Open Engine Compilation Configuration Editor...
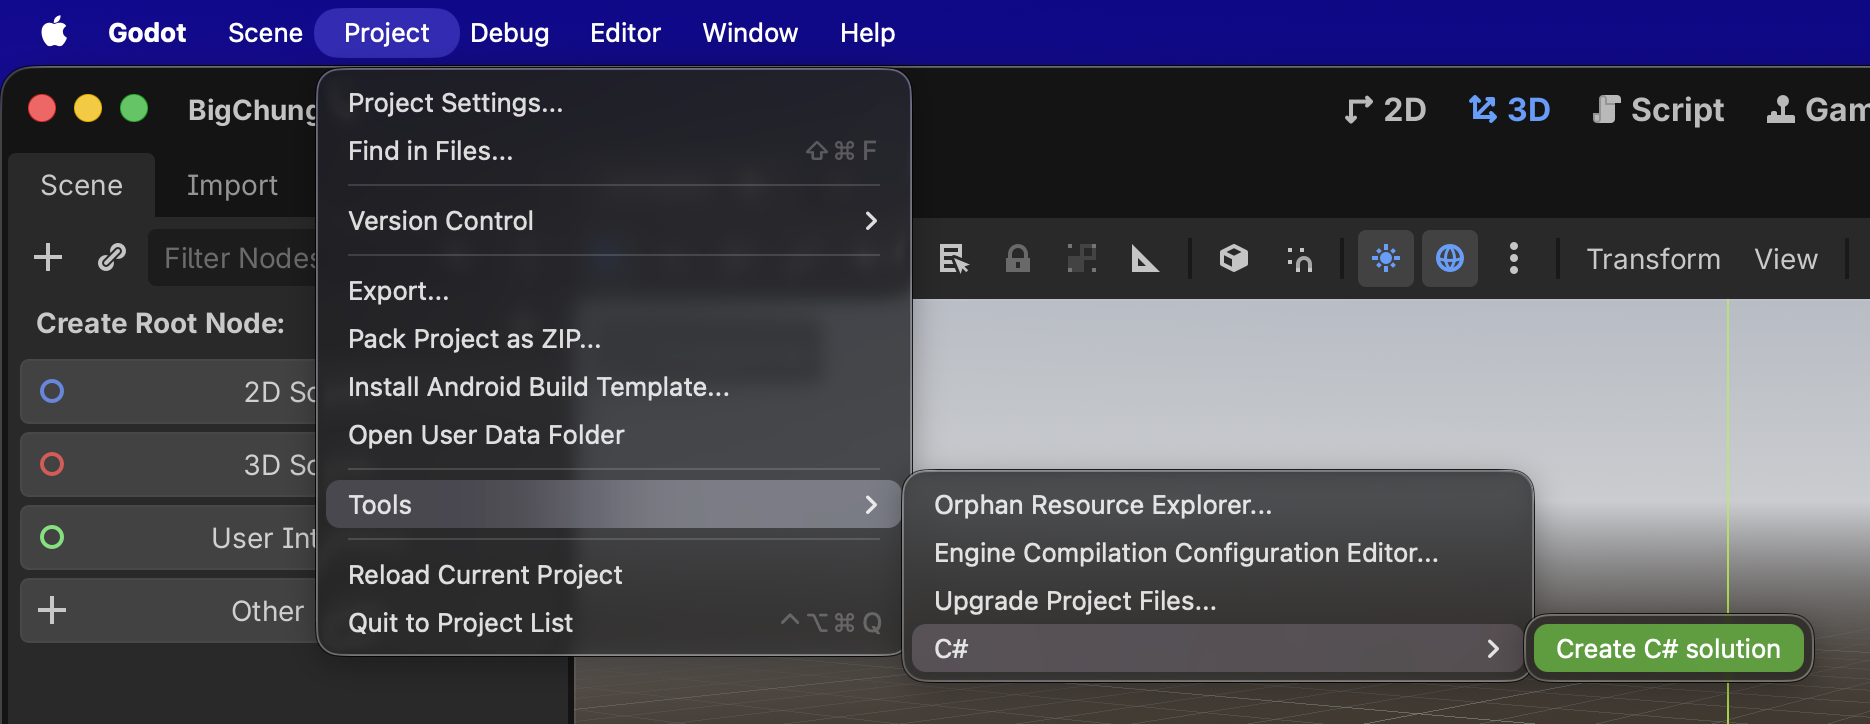The height and width of the screenshot is (724, 1870). point(1217,553)
